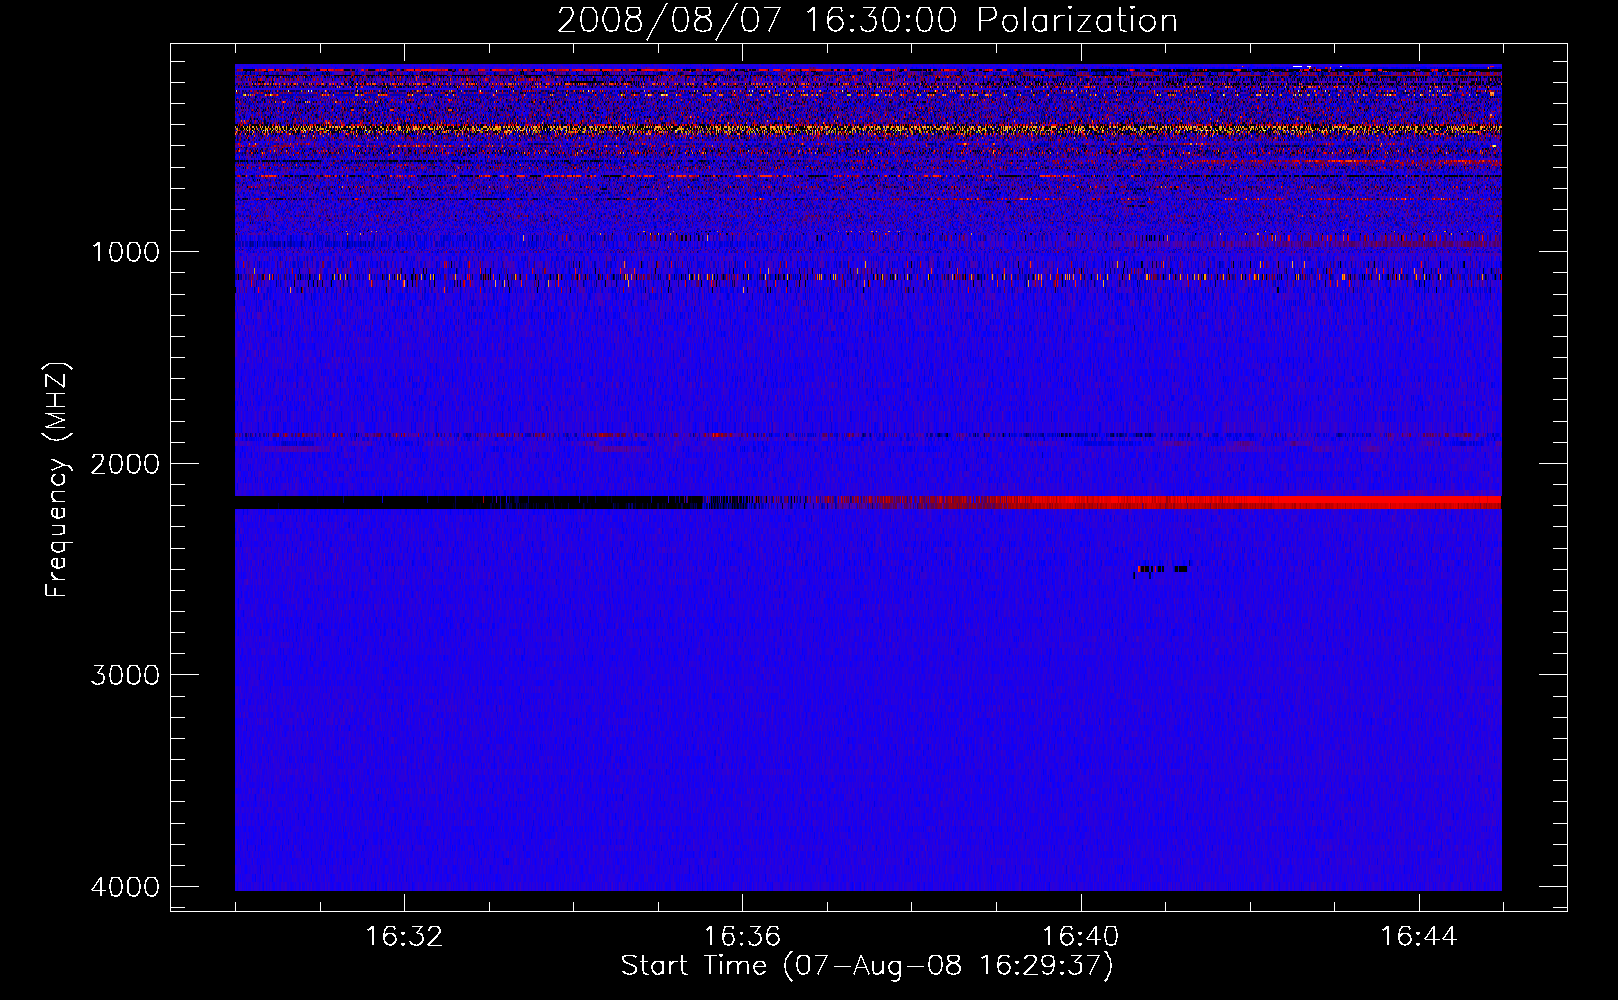Click the '4000' frequency tick label
The width and height of the screenshot is (1618, 1000).
pos(125,887)
